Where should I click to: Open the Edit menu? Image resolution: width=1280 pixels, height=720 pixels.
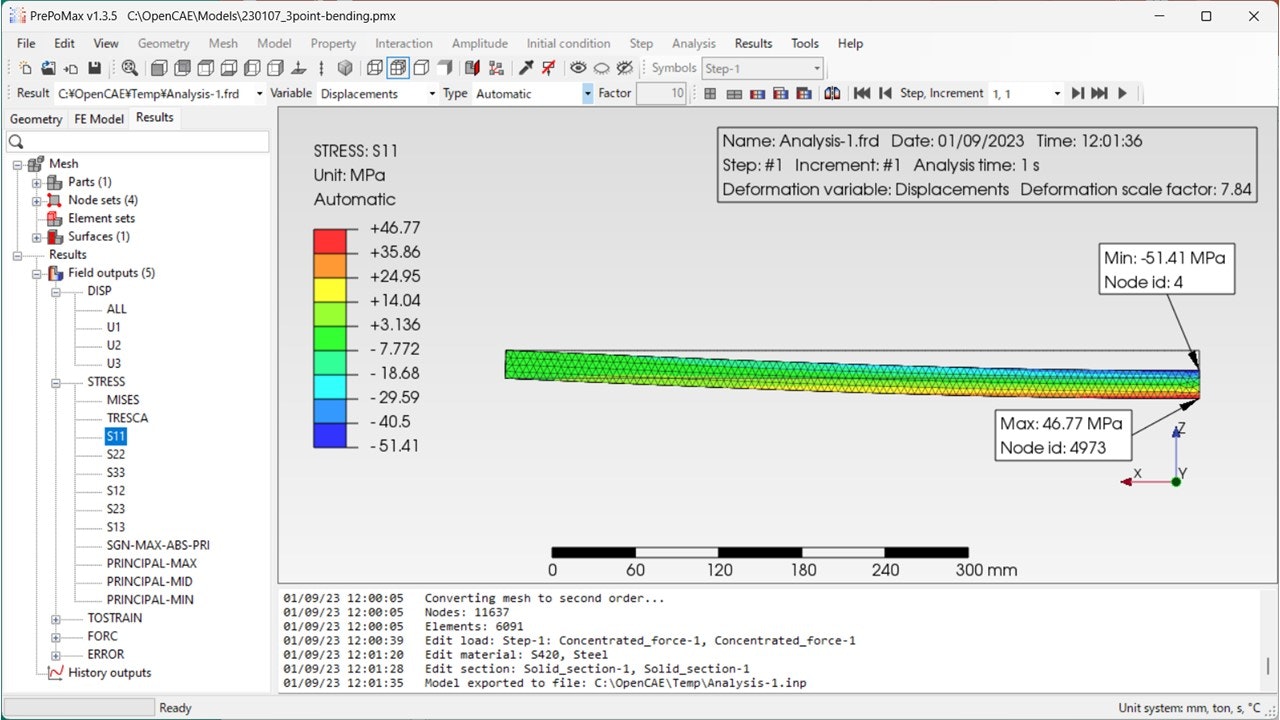[64, 43]
